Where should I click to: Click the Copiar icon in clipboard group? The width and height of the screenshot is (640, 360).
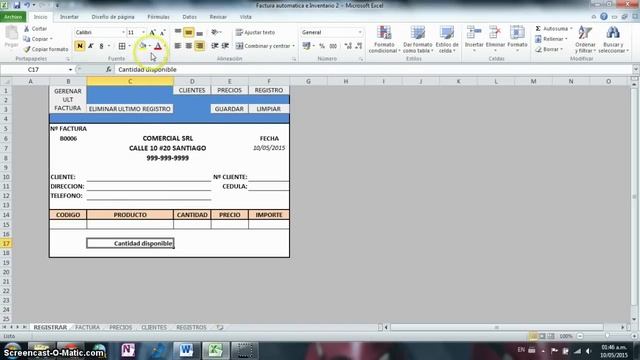pos(27,39)
